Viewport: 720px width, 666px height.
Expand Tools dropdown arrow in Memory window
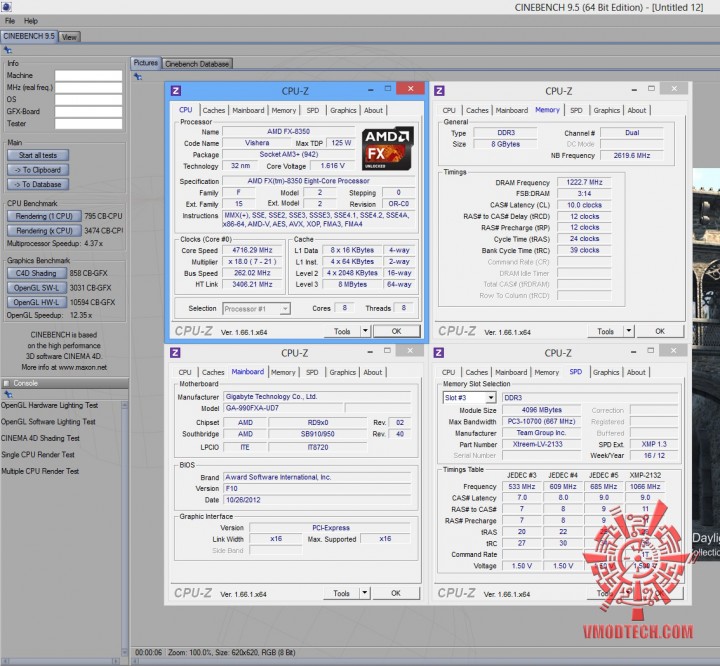(x=629, y=331)
